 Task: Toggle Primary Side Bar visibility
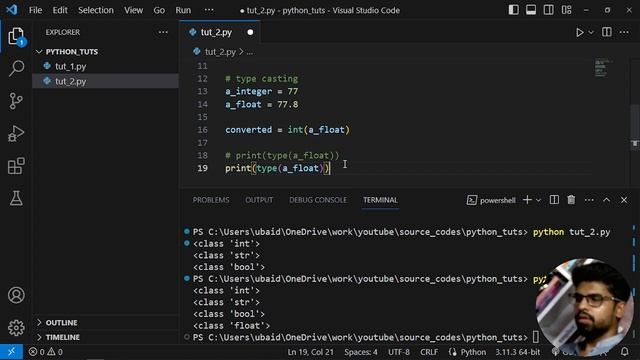513,10
